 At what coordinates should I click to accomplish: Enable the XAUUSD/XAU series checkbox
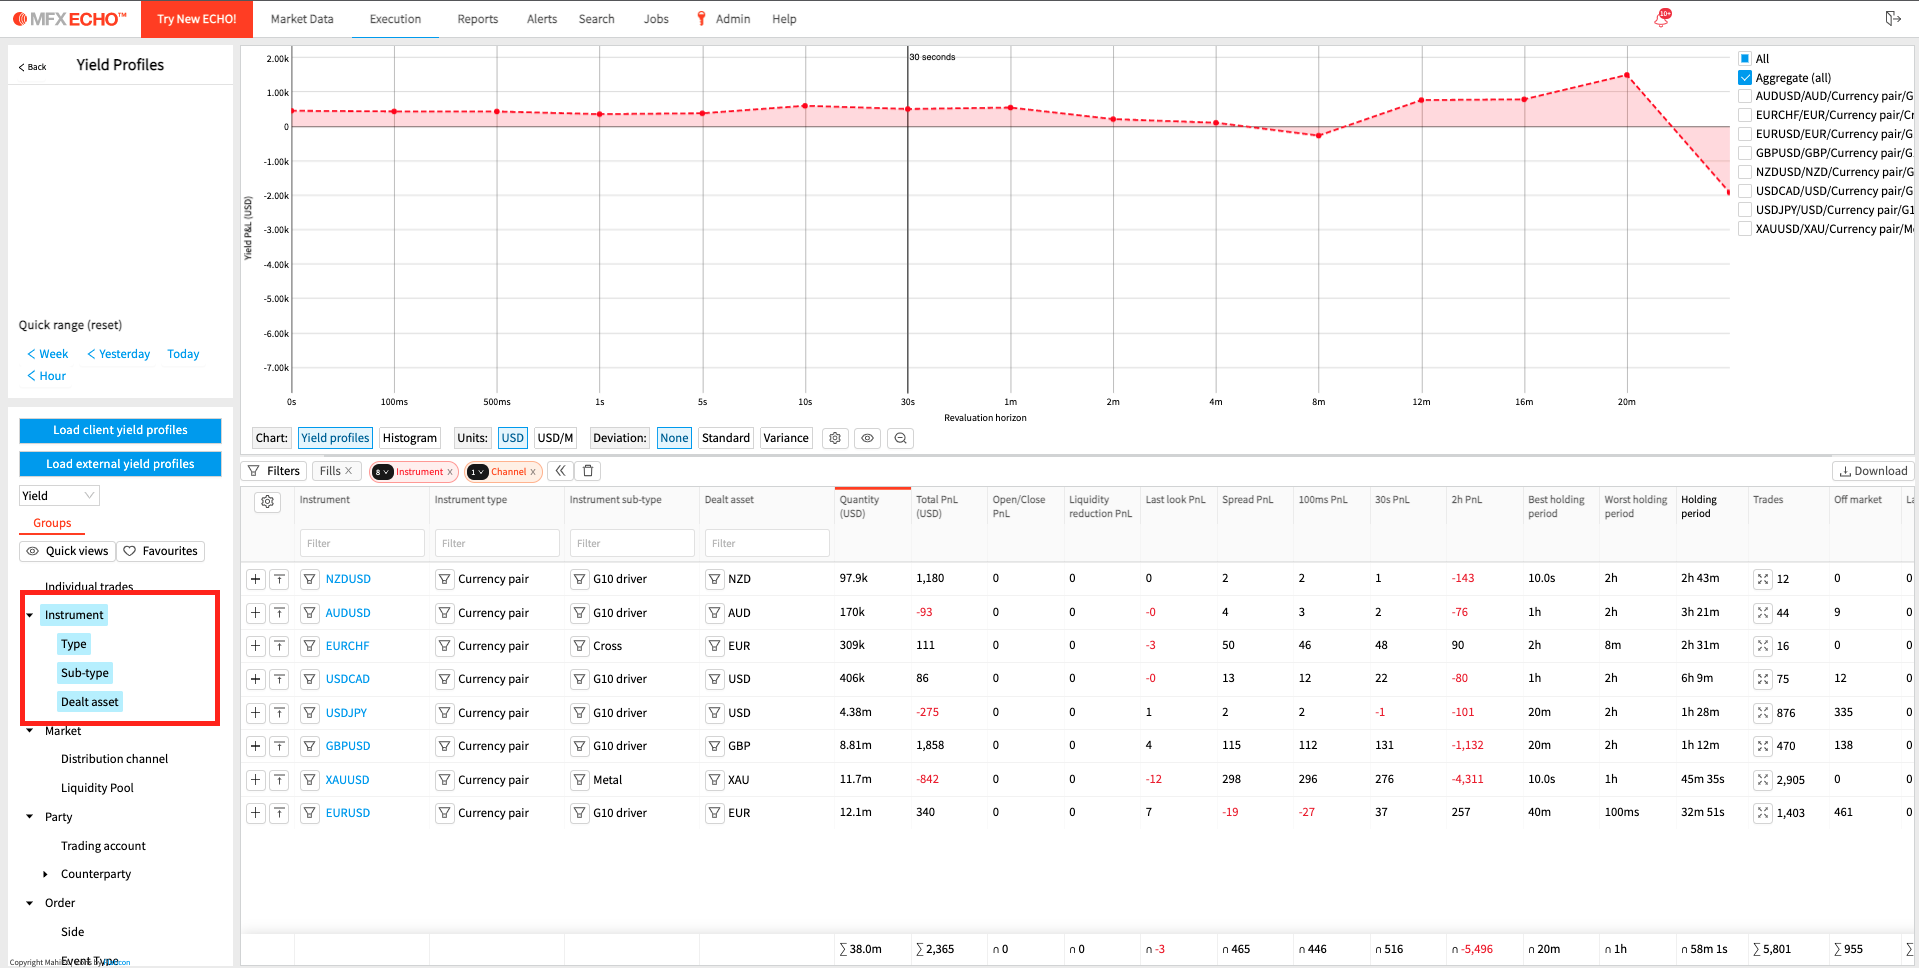[1745, 229]
